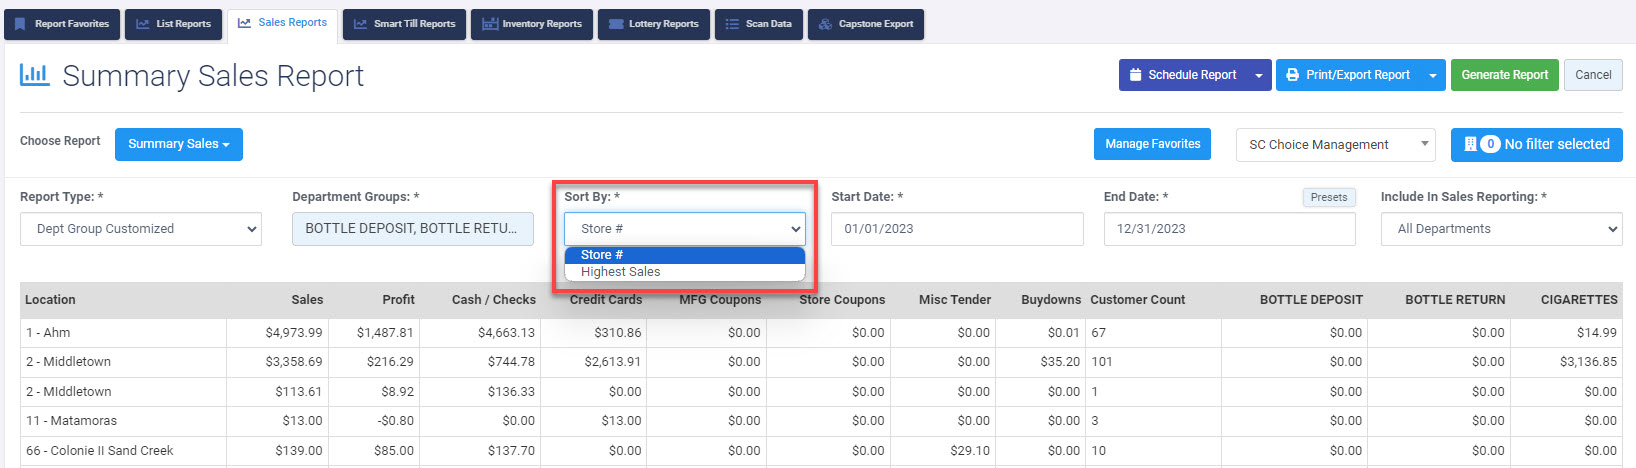Screen dimensions: 1636x468
Task: Click the green Generate Report button
Action: (x=1504, y=75)
